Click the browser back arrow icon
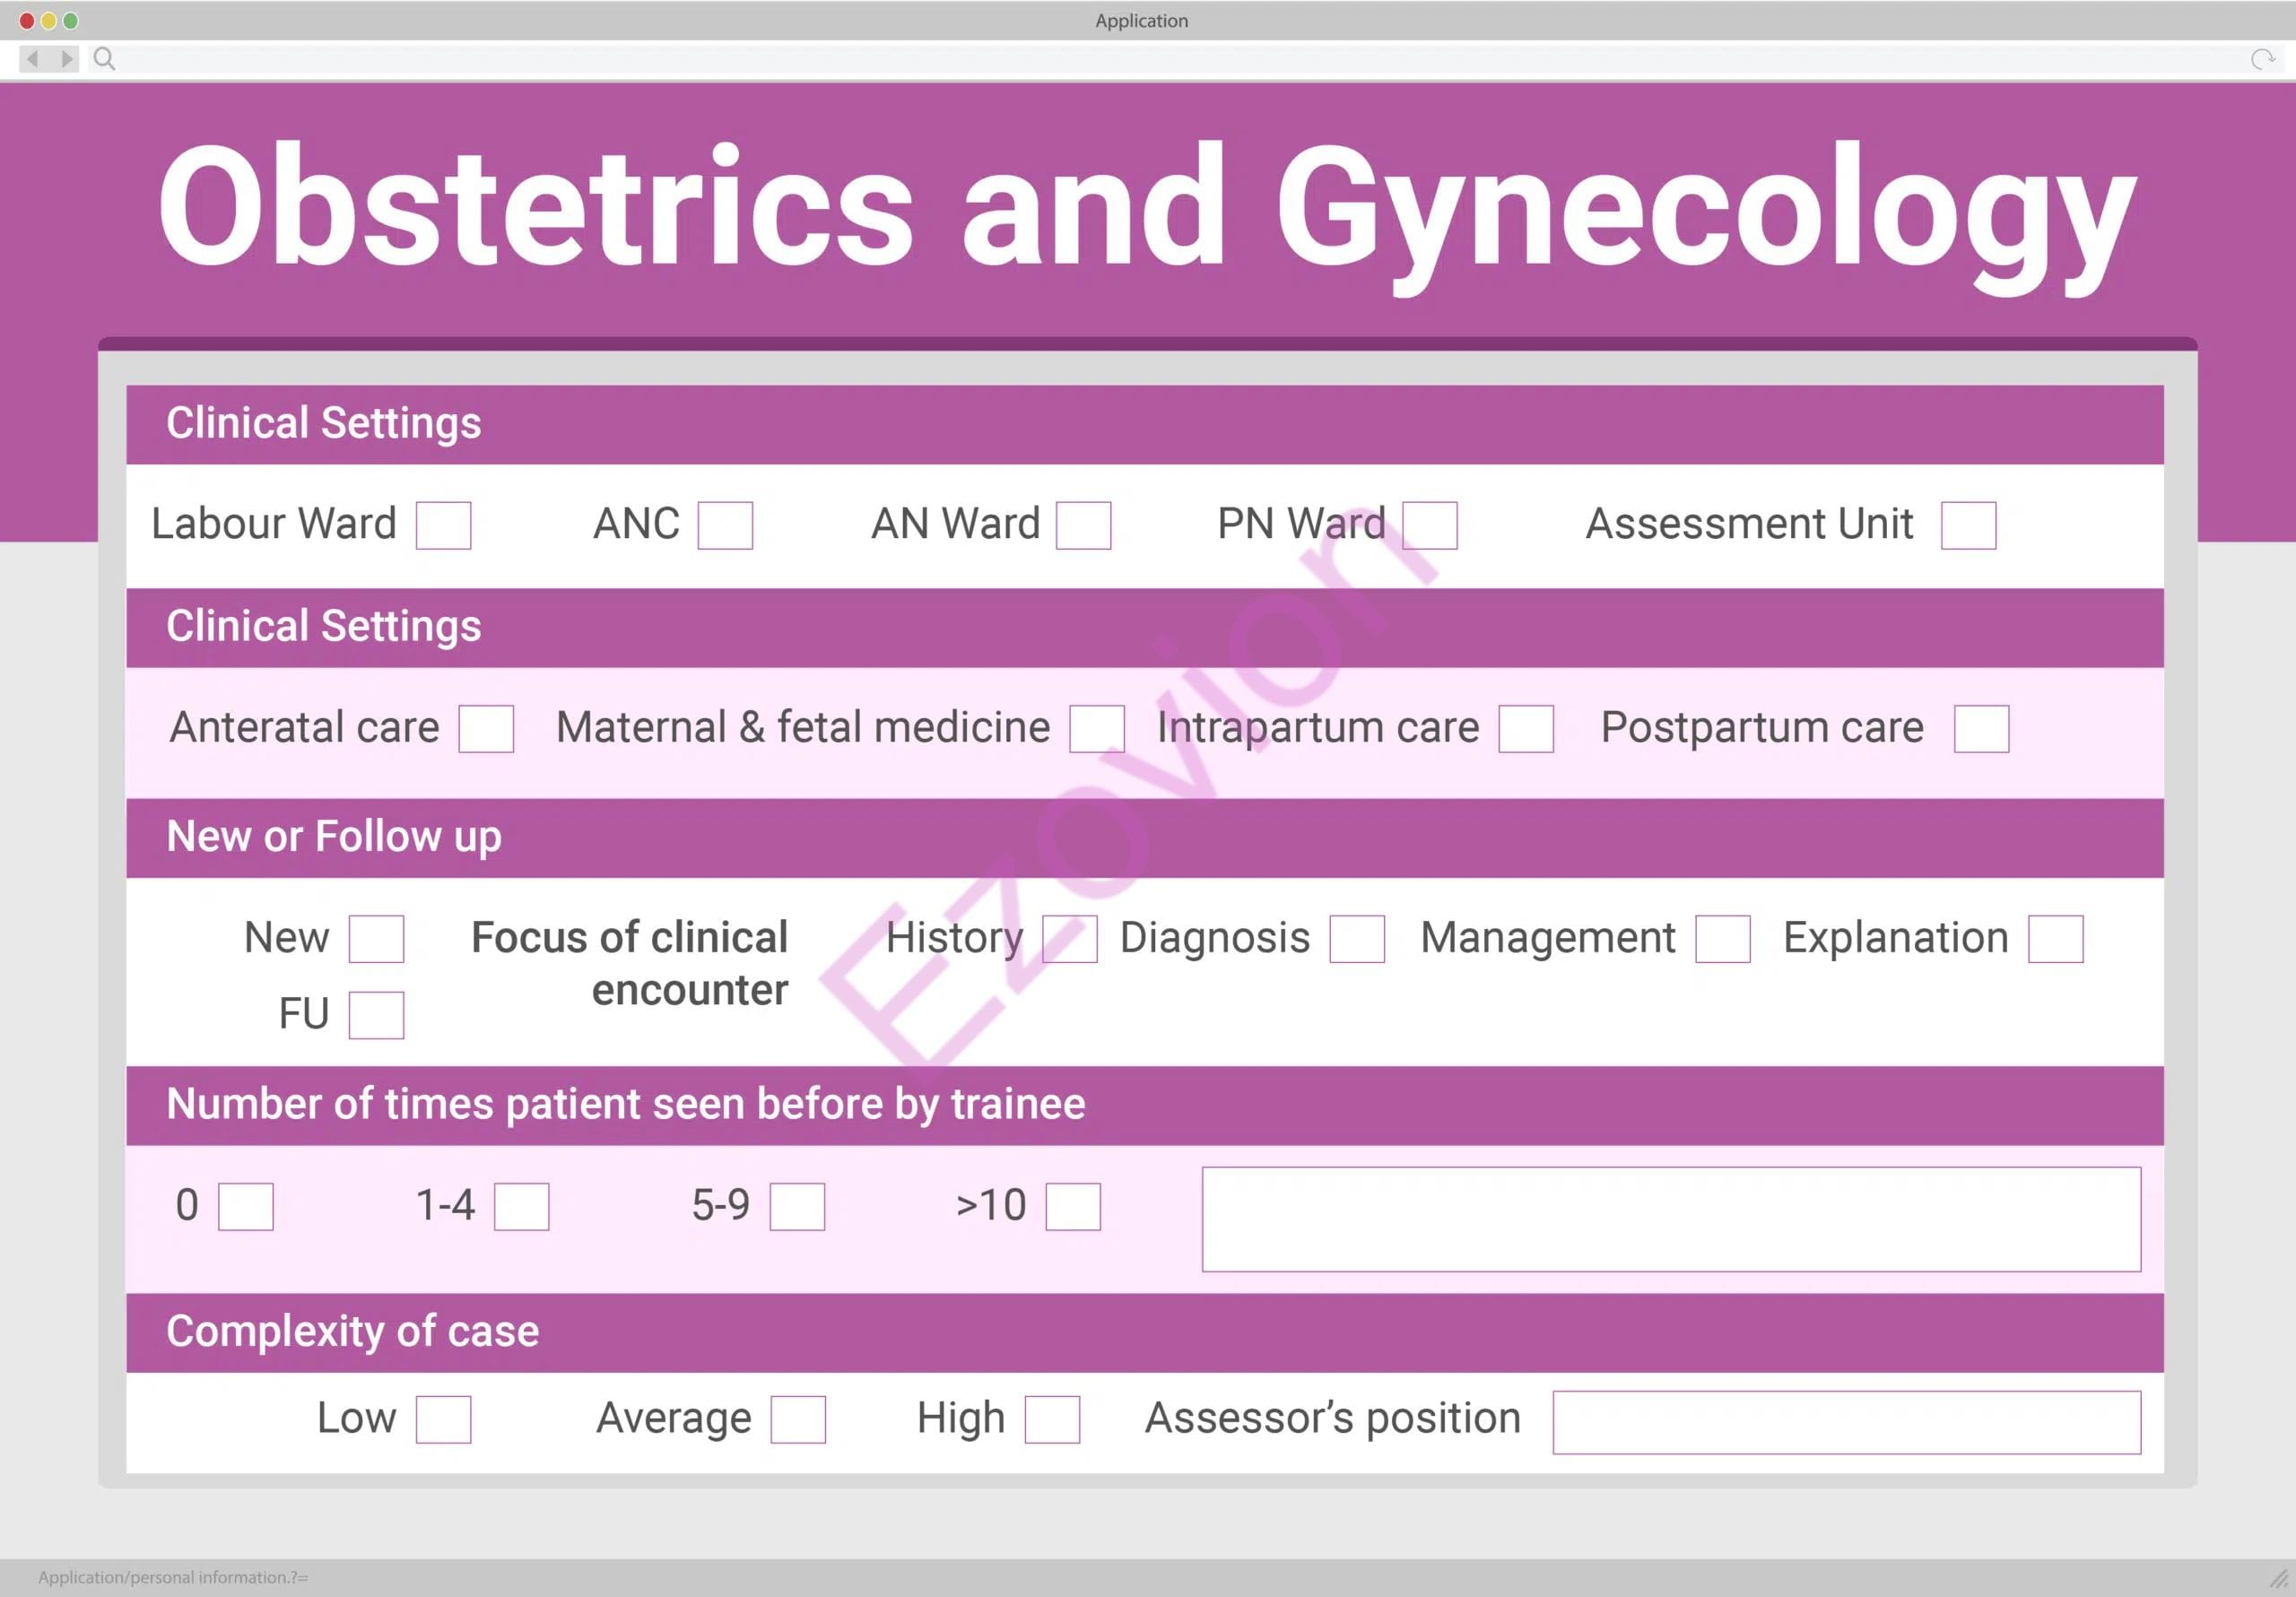Screen dimensions: 2296x1597 point(33,59)
